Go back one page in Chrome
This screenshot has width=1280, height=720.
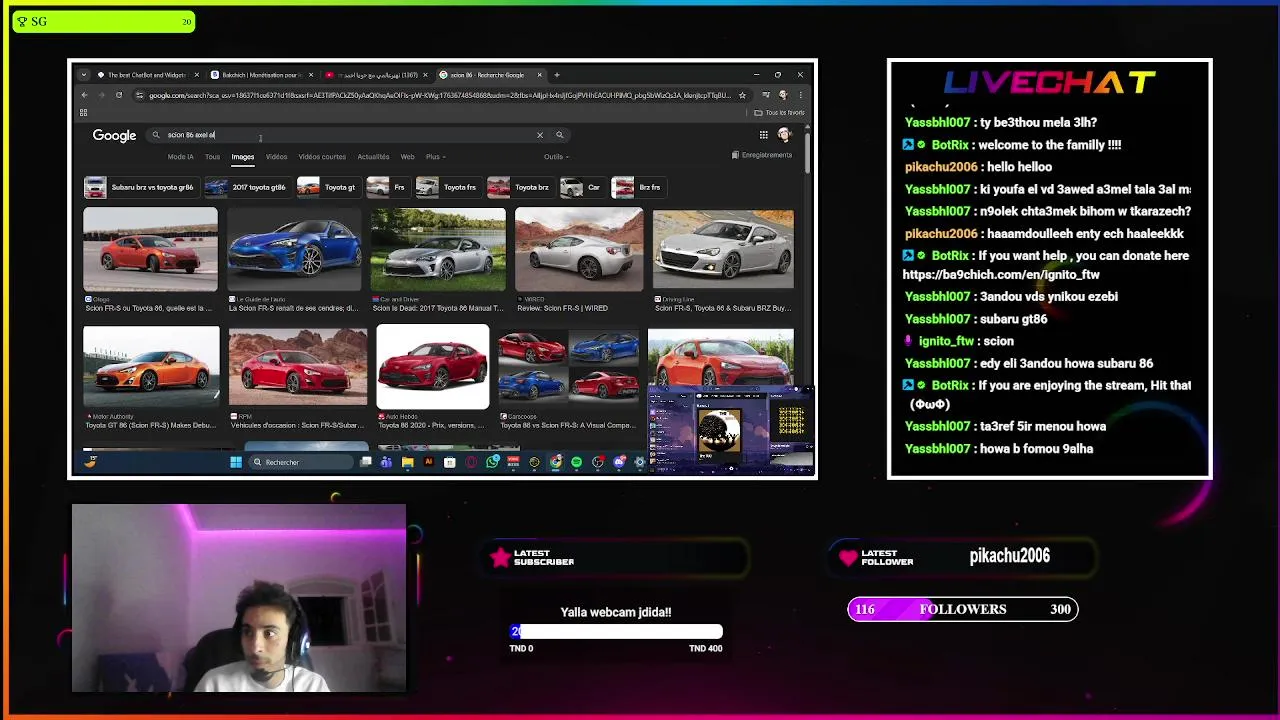point(85,95)
